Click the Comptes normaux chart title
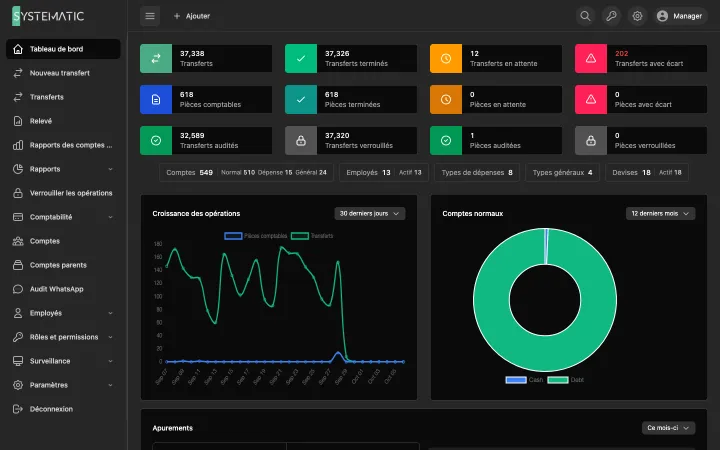Screen dimensions: 720x450 (472, 214)
